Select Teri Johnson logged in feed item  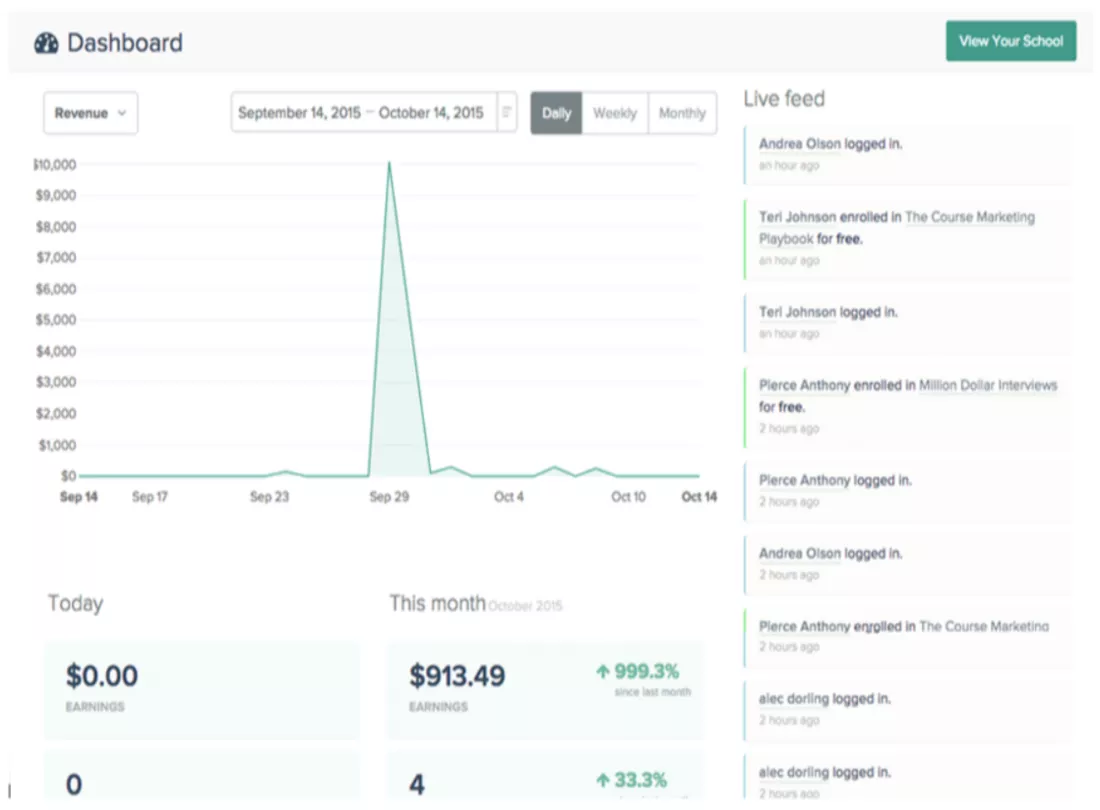click(908, 322)
